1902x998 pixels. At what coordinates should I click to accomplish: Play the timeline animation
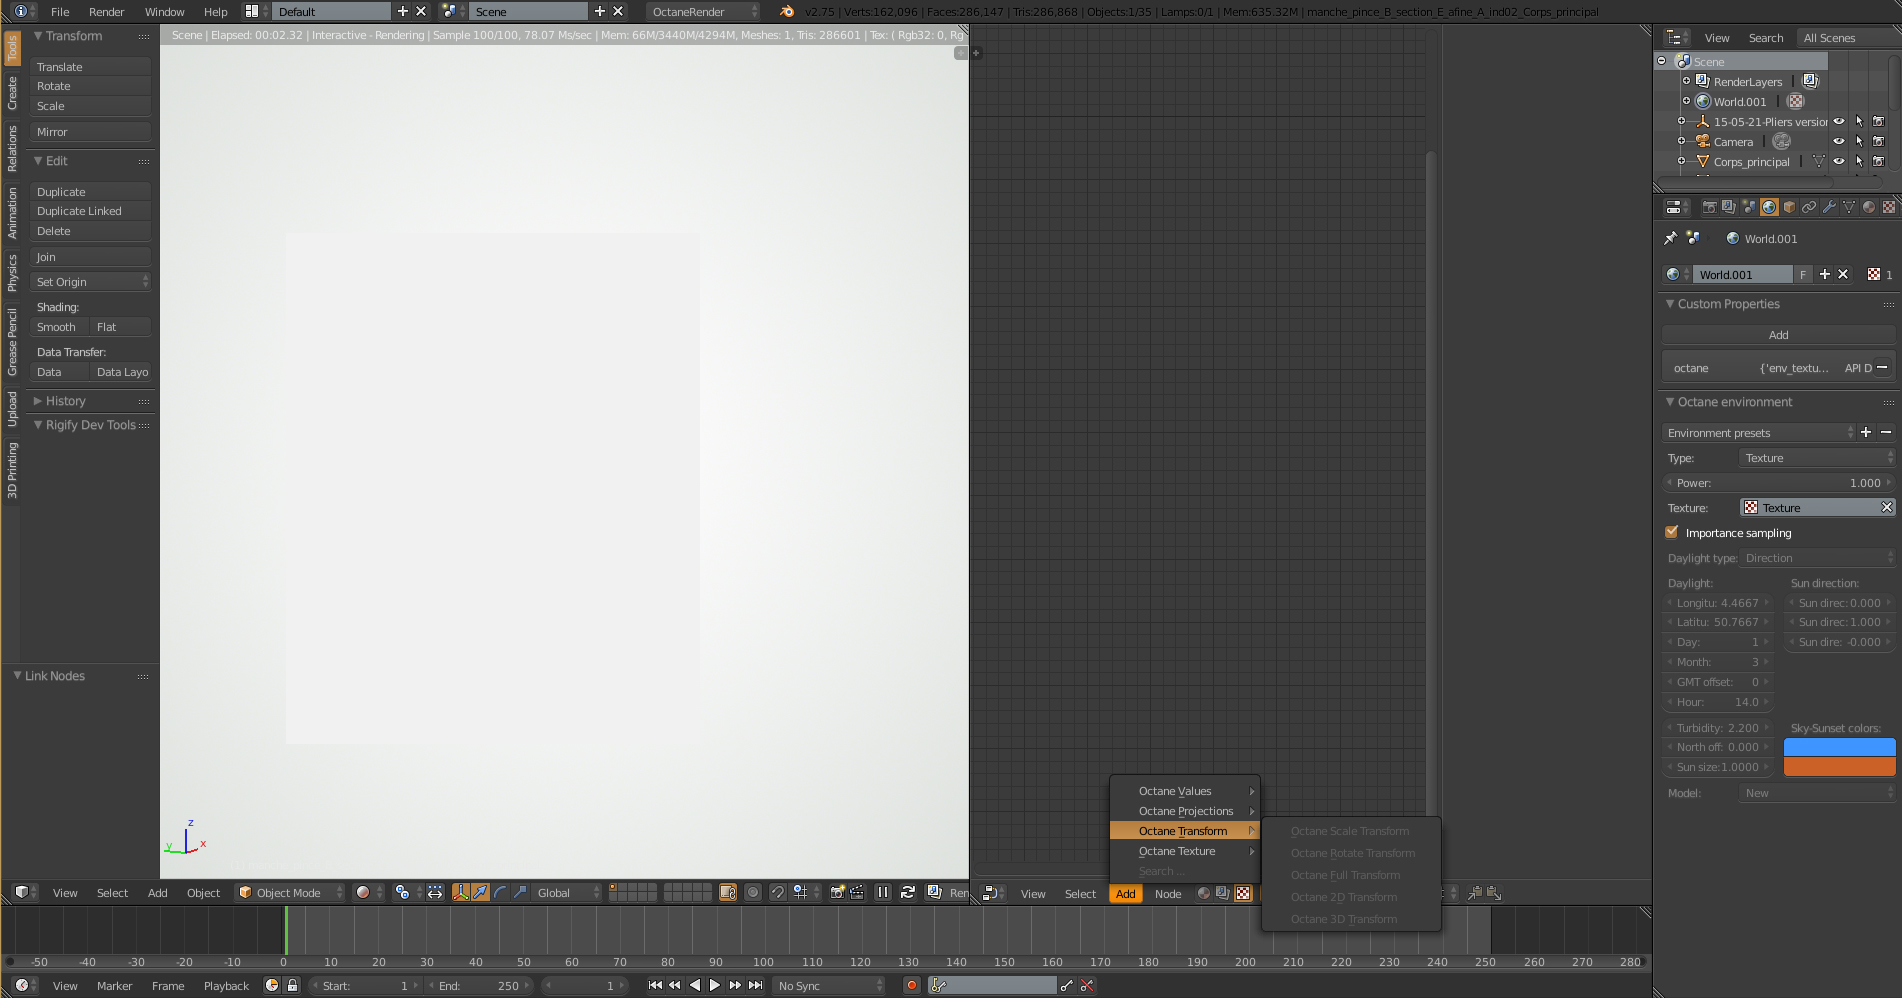715,985
